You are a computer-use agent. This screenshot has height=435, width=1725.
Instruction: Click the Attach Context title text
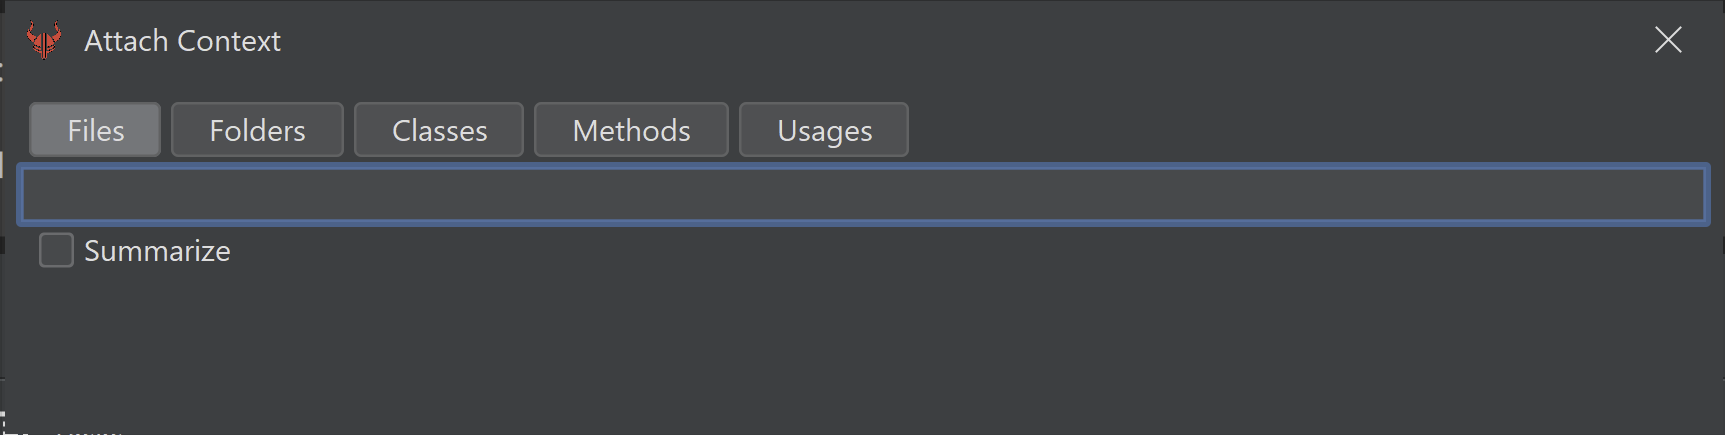click(x=182, y=41)
